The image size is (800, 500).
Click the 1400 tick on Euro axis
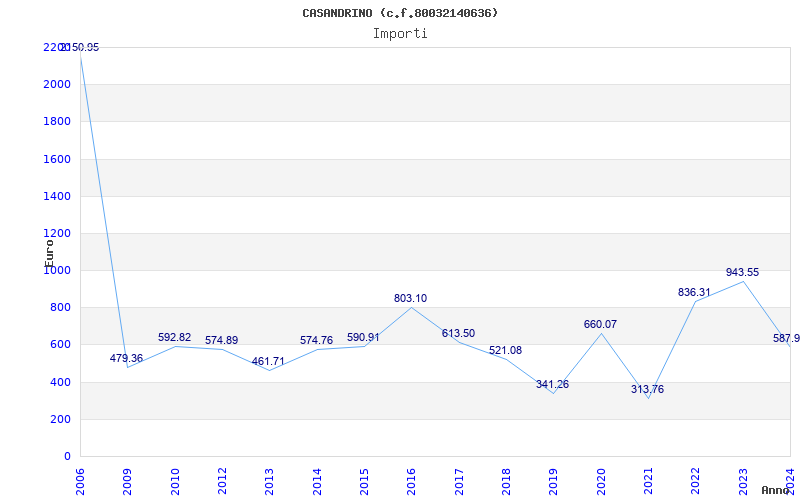coord(57,196)
